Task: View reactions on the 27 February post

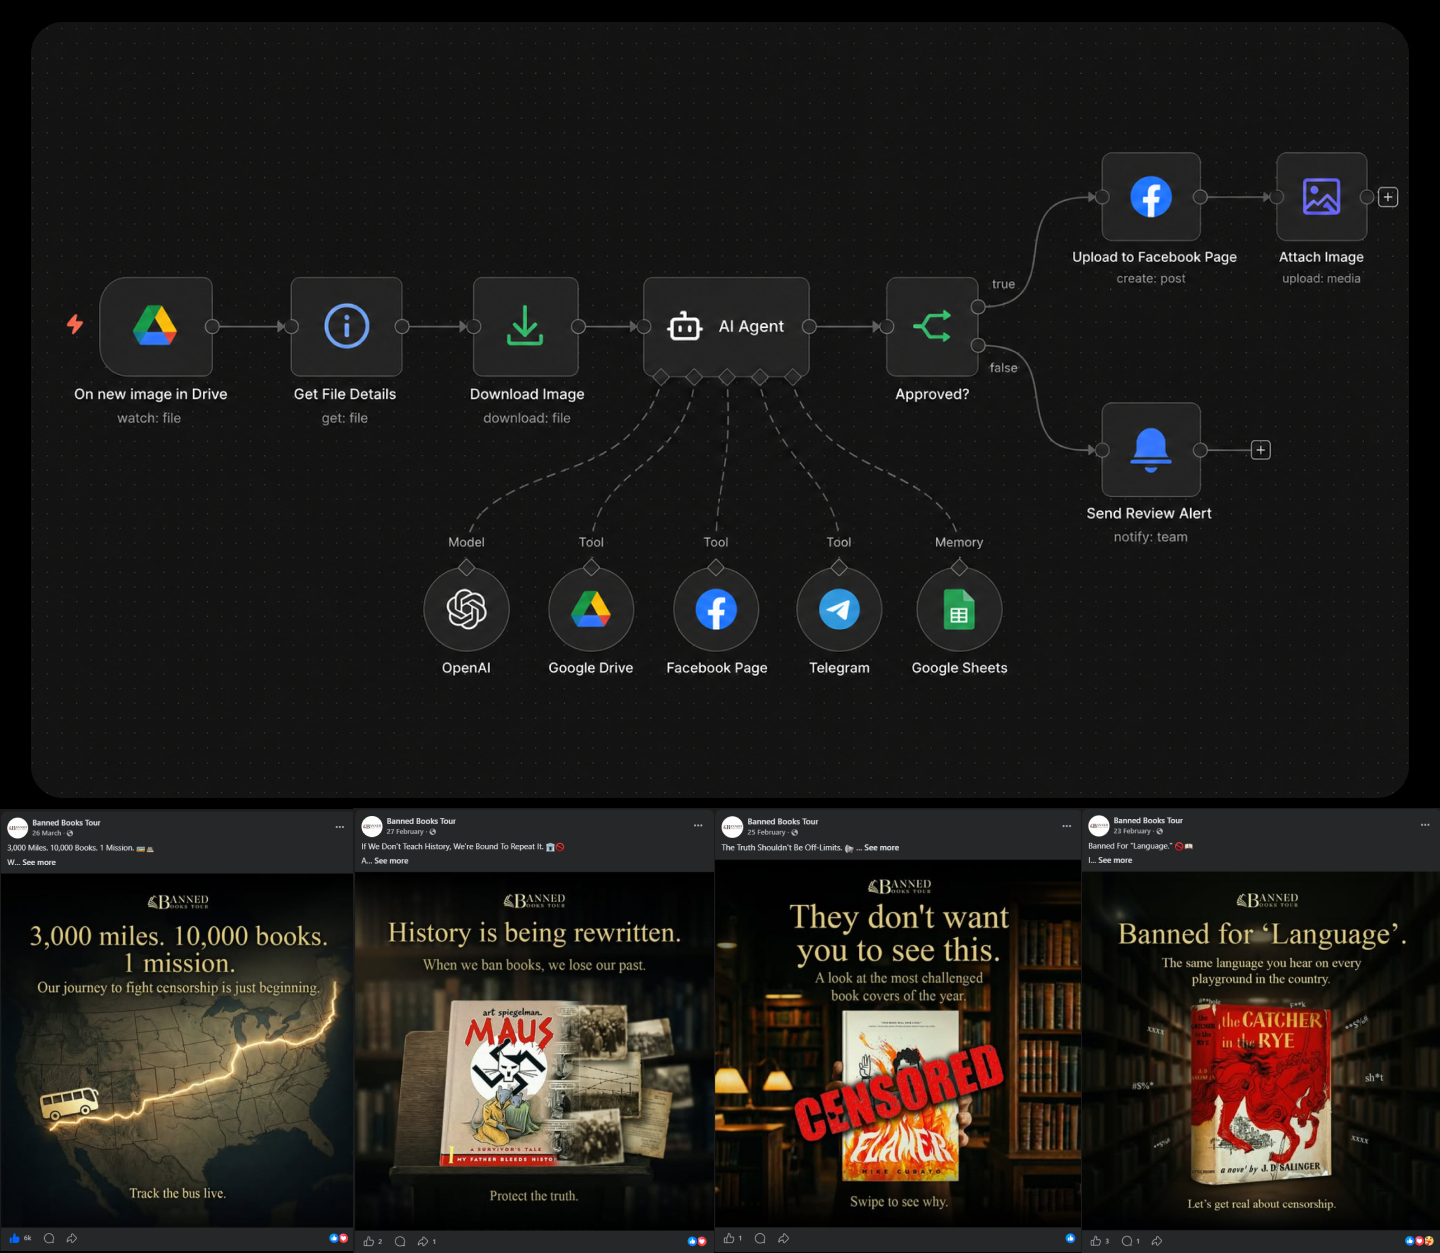Action: pyautogui.click(x=697, y=1241)
